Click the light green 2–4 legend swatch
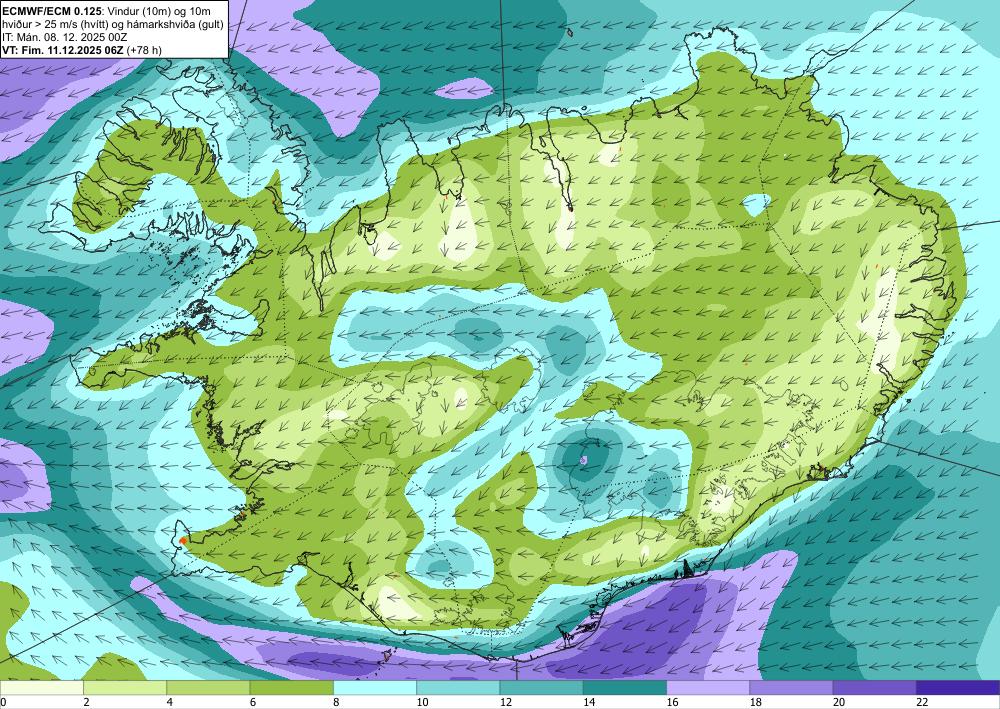Screen dimensions: 1000x709 coord(125,688)
